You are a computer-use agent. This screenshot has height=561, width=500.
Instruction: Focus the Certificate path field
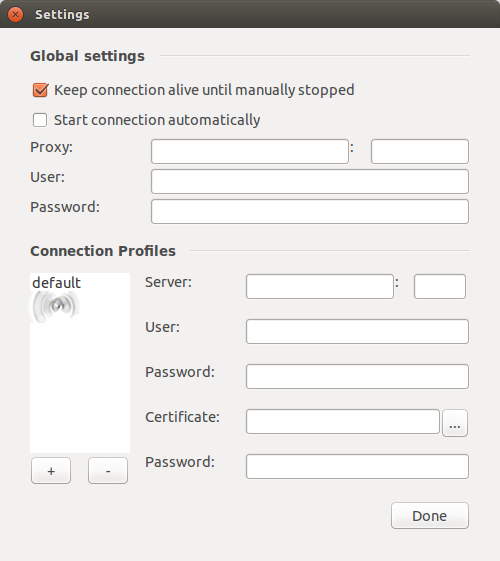point(343,421)
